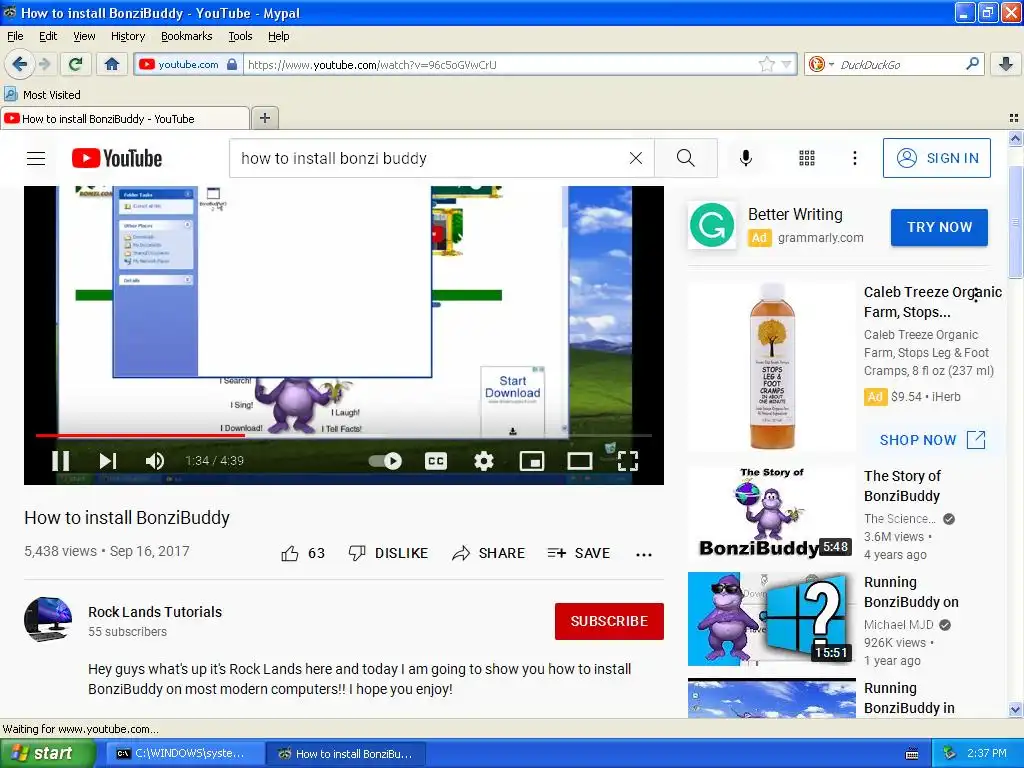Click the system tray keyboard icon
The image size is (1024, 768).
pos(912,754)
